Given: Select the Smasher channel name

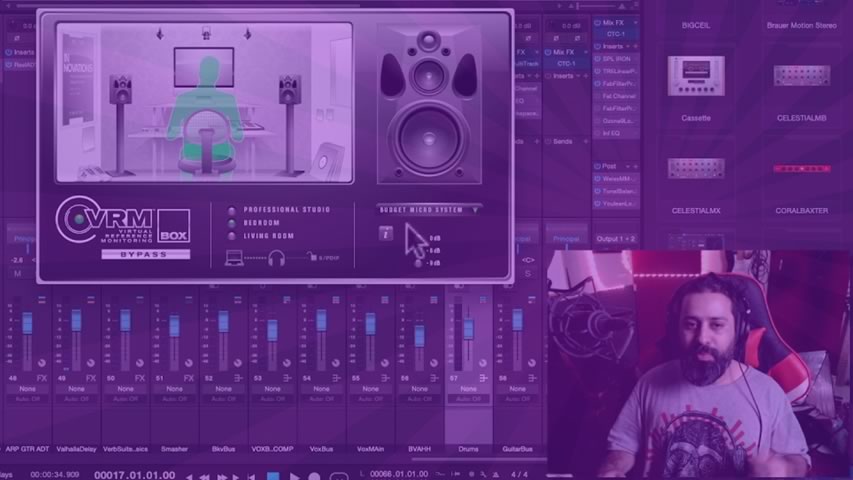Looking at the screenshot, I should (x=174, y=449).
